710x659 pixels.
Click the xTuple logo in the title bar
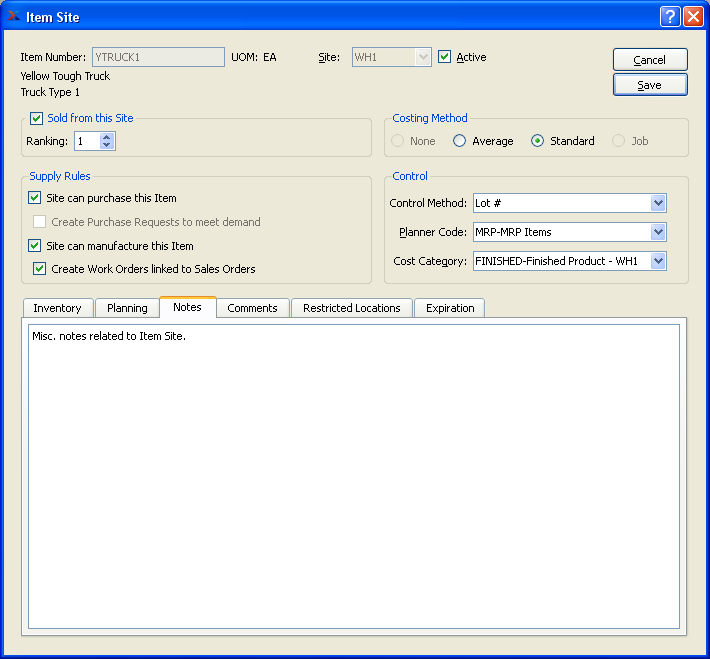click(14, 16)
